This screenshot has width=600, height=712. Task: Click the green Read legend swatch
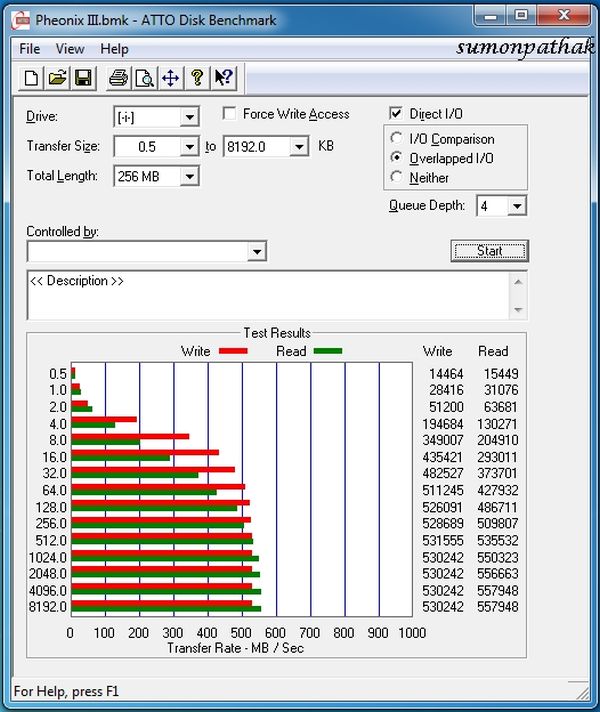click(327, 351)
